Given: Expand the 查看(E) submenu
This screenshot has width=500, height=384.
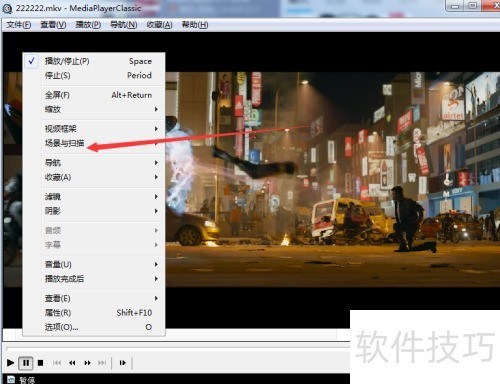Looking at the screenshot, I should pyautogui.click(x=94, y=298).
